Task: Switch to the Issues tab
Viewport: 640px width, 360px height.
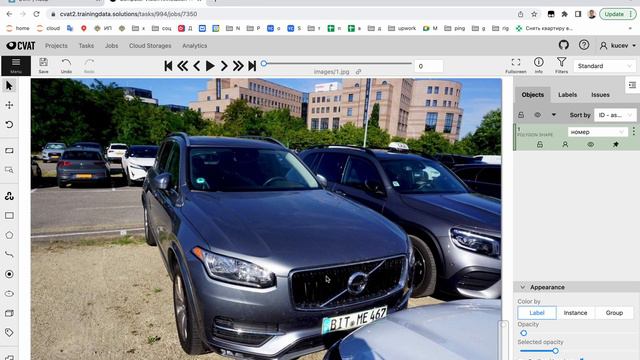Action: click(x=600, y=95)
